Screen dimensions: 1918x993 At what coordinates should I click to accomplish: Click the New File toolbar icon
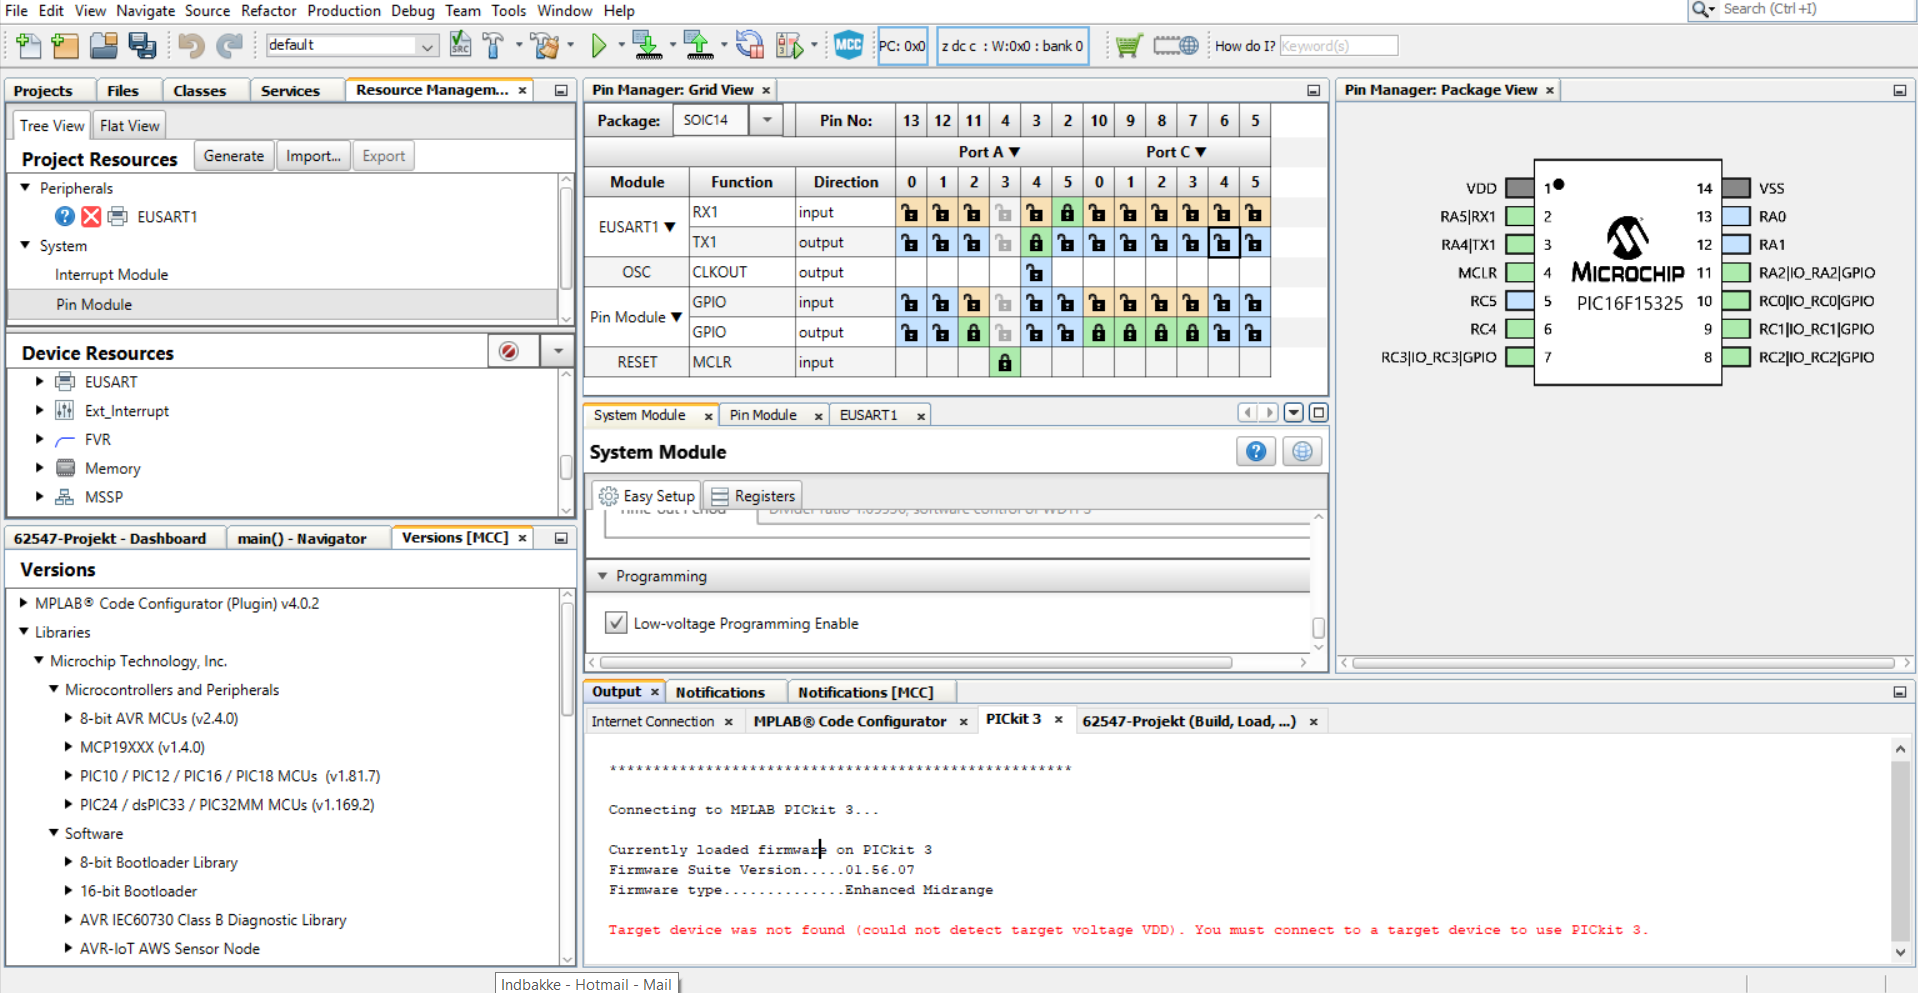coord(28,45)
